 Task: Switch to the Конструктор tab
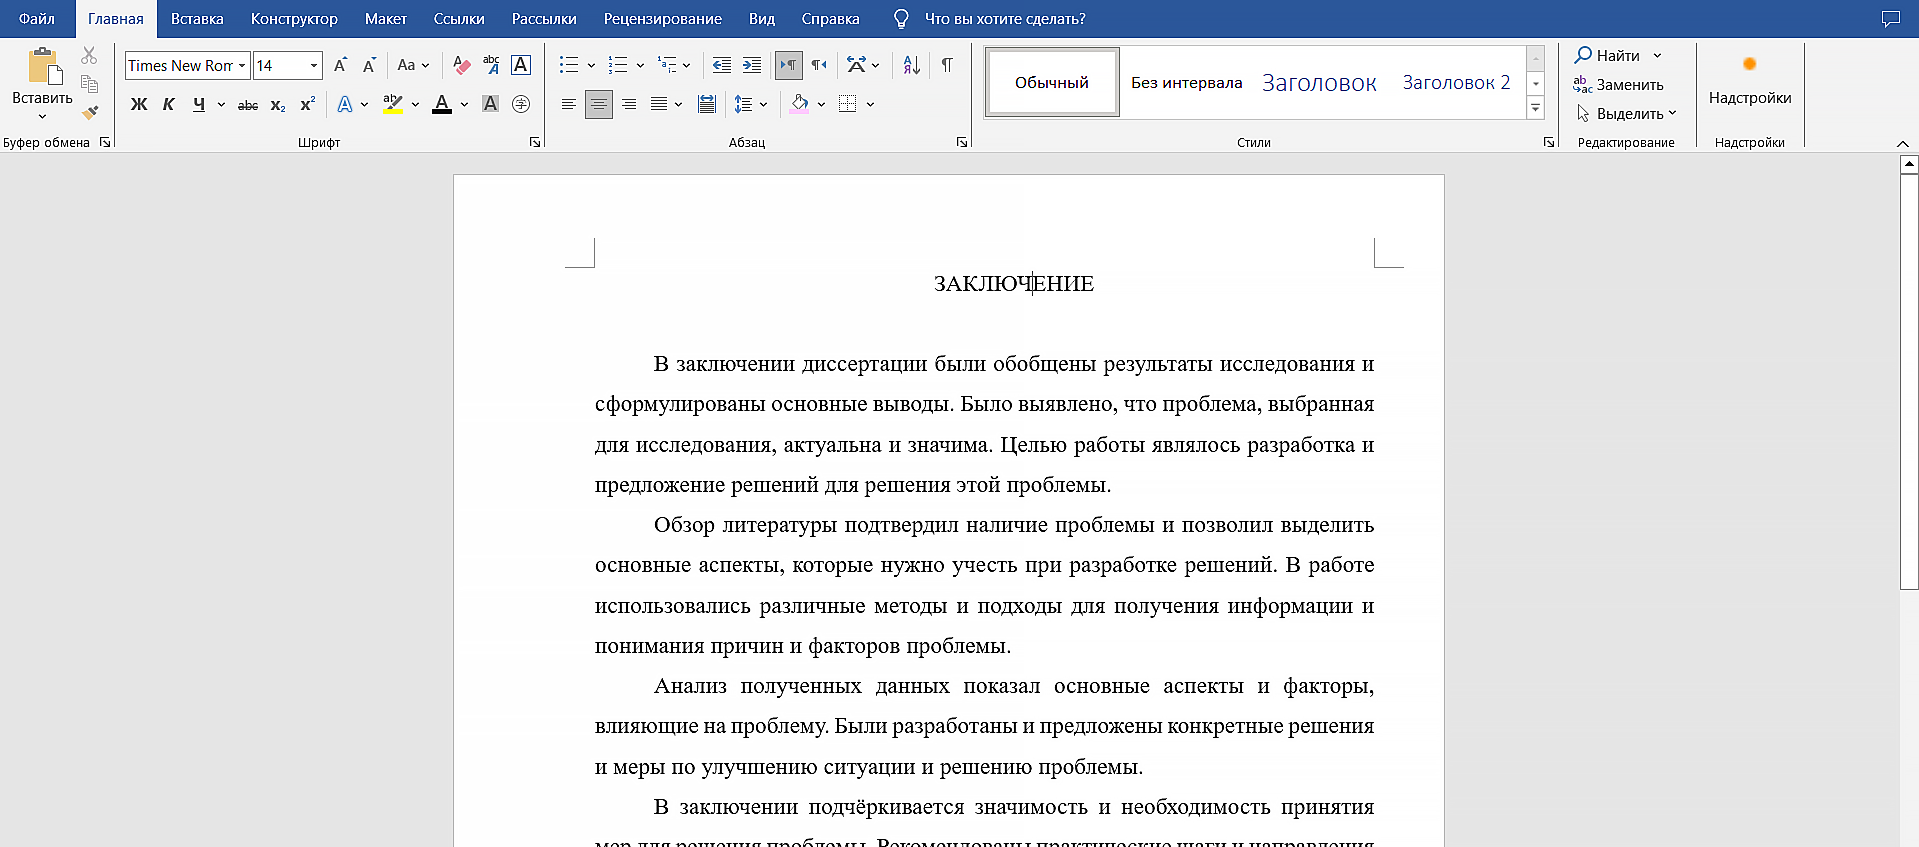coord(294,19)
